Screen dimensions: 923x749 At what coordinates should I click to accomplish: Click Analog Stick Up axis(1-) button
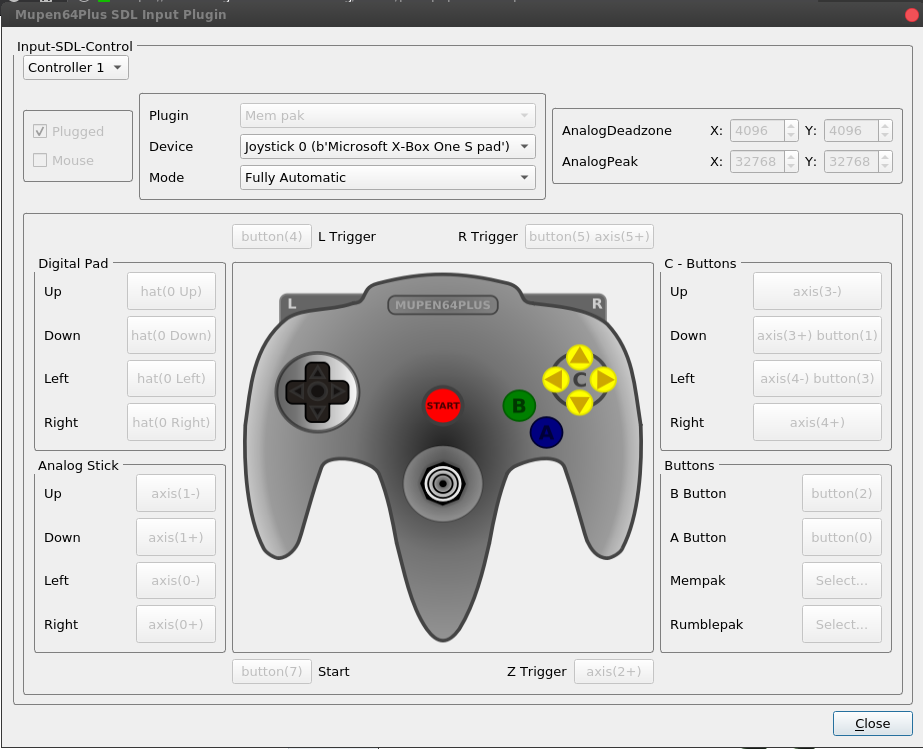(176, 493)
